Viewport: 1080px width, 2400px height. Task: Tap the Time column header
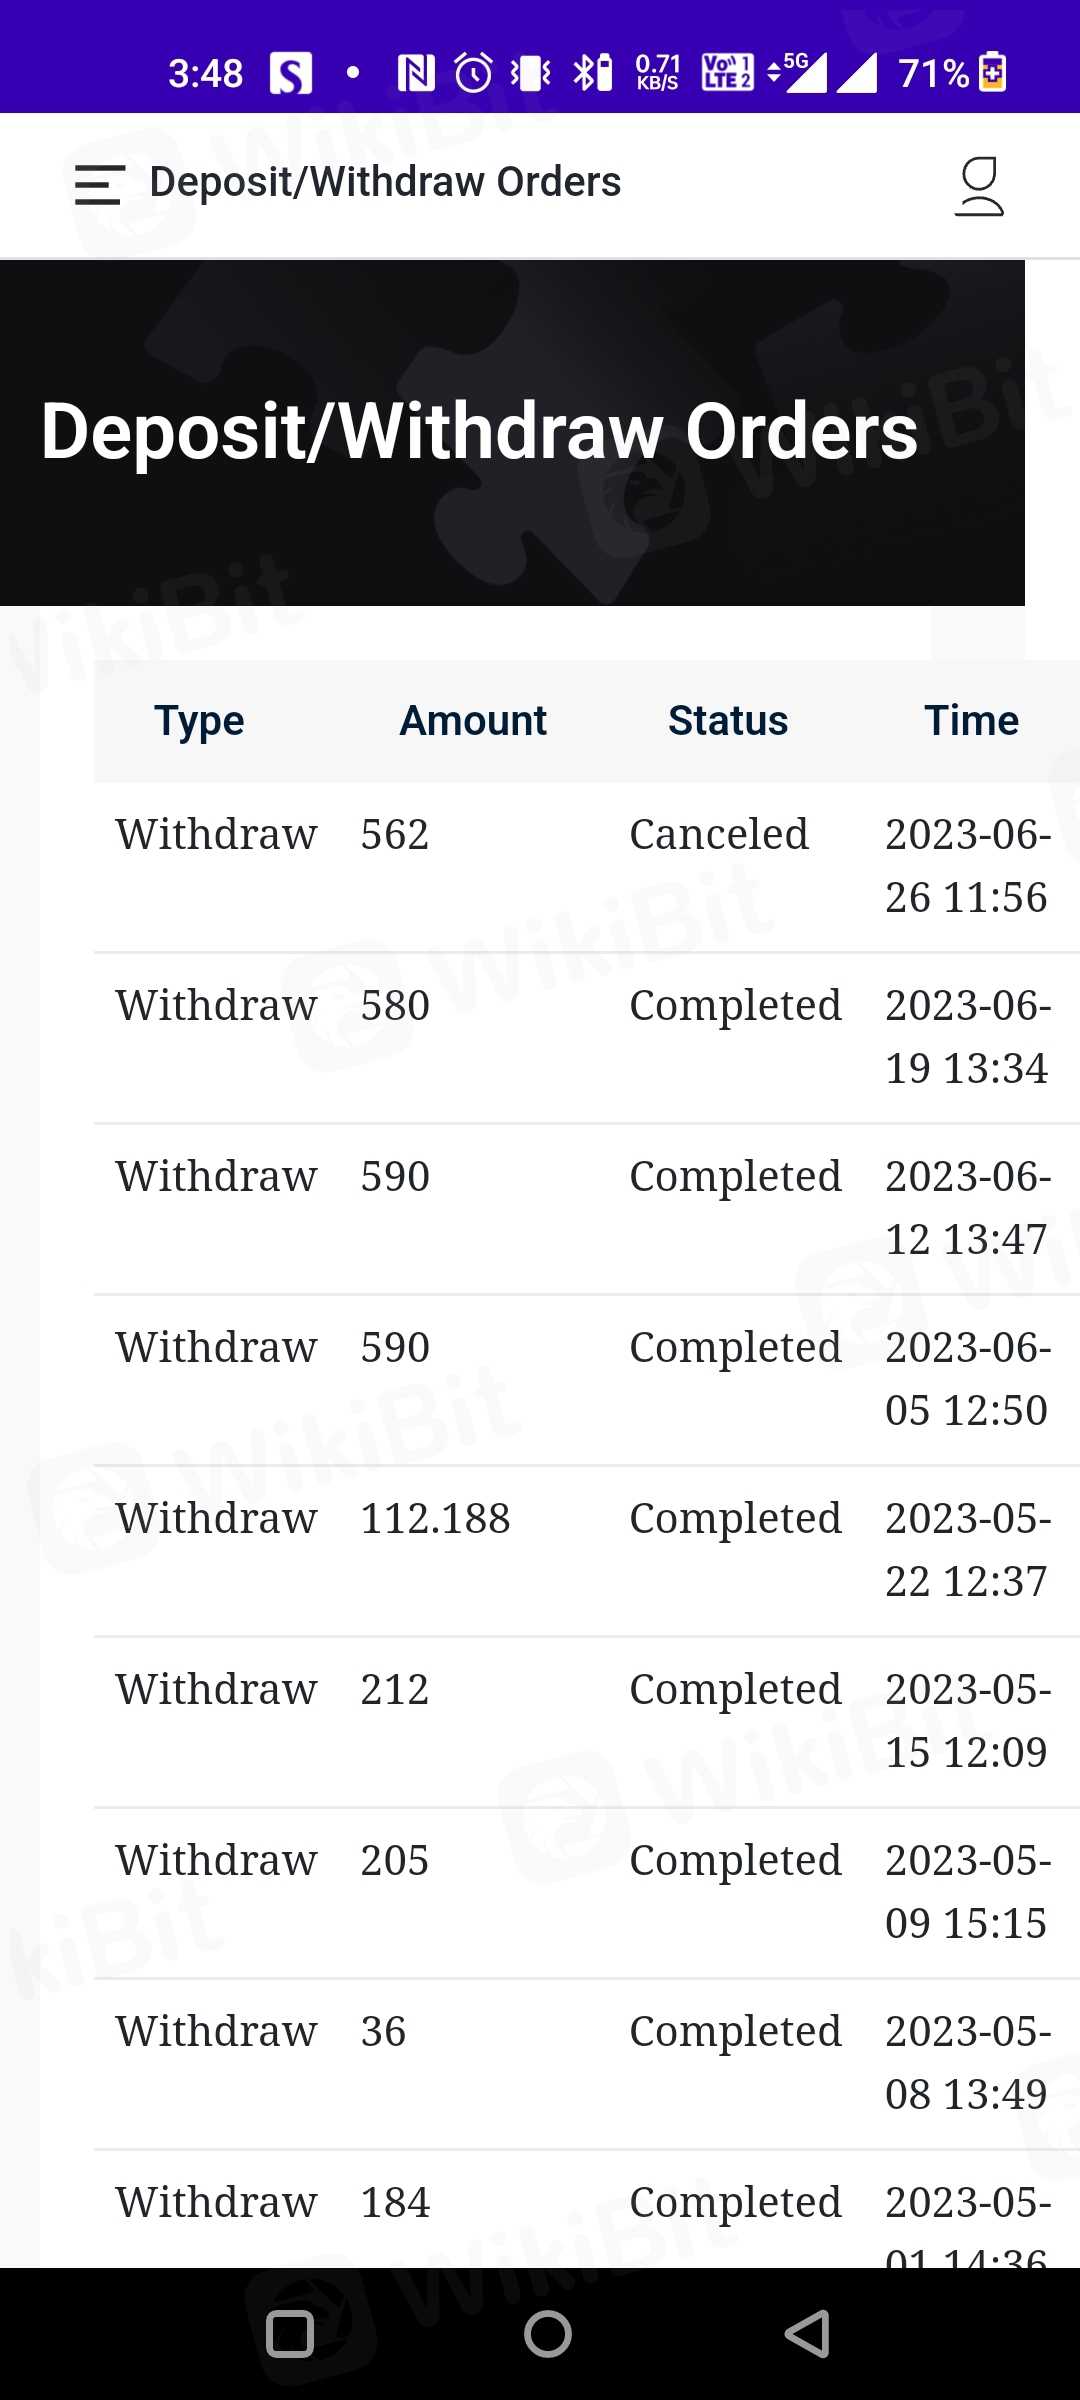pos(971,721)
